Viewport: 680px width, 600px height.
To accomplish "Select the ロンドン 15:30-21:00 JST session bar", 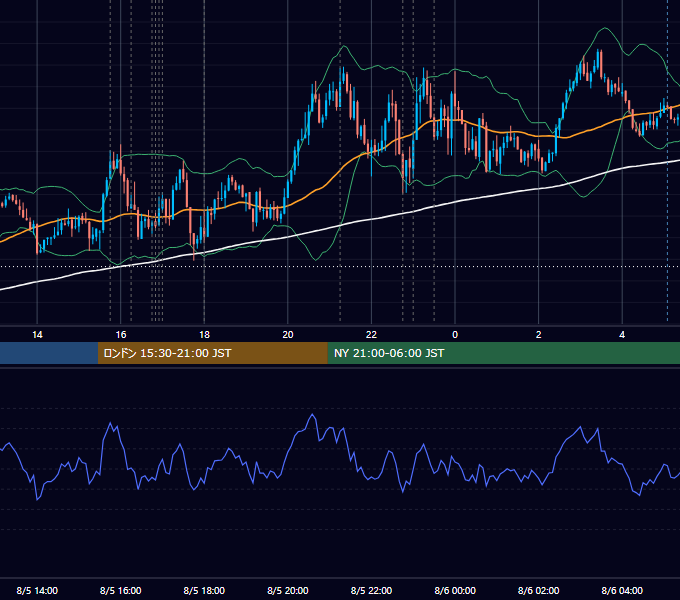I will pos(212,353).
